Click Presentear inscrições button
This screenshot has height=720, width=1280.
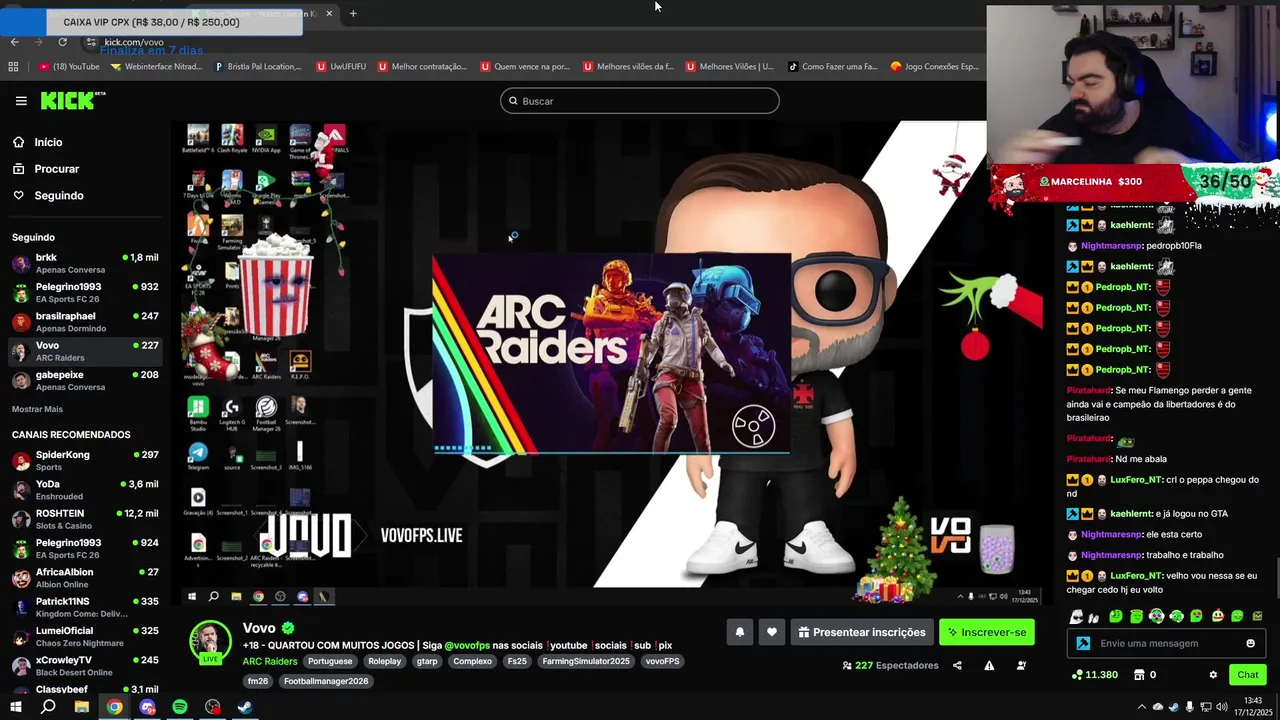tap(861, 632)
